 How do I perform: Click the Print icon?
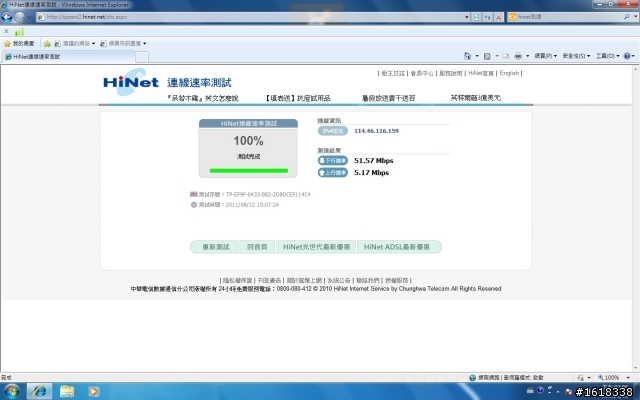(518, 56)
